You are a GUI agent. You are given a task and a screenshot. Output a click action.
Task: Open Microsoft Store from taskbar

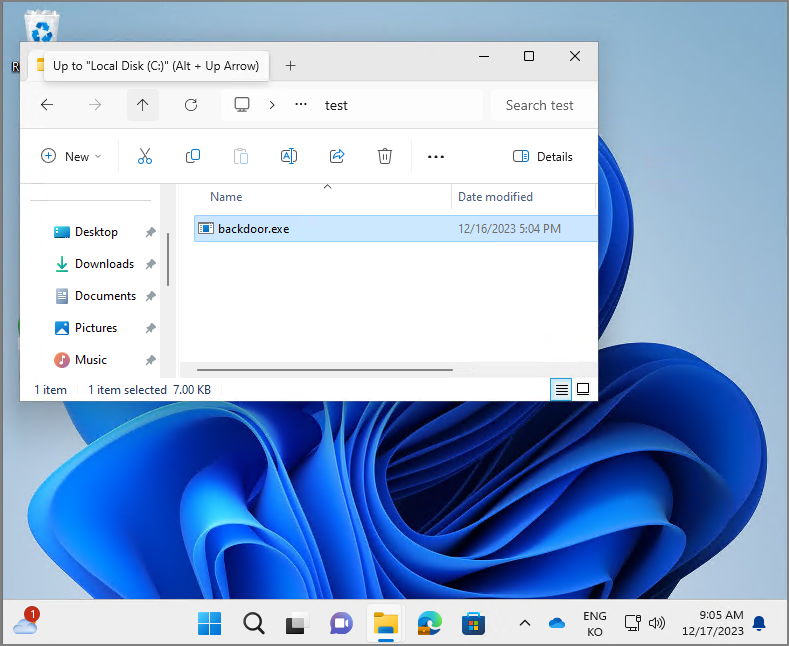coord(474,623)
